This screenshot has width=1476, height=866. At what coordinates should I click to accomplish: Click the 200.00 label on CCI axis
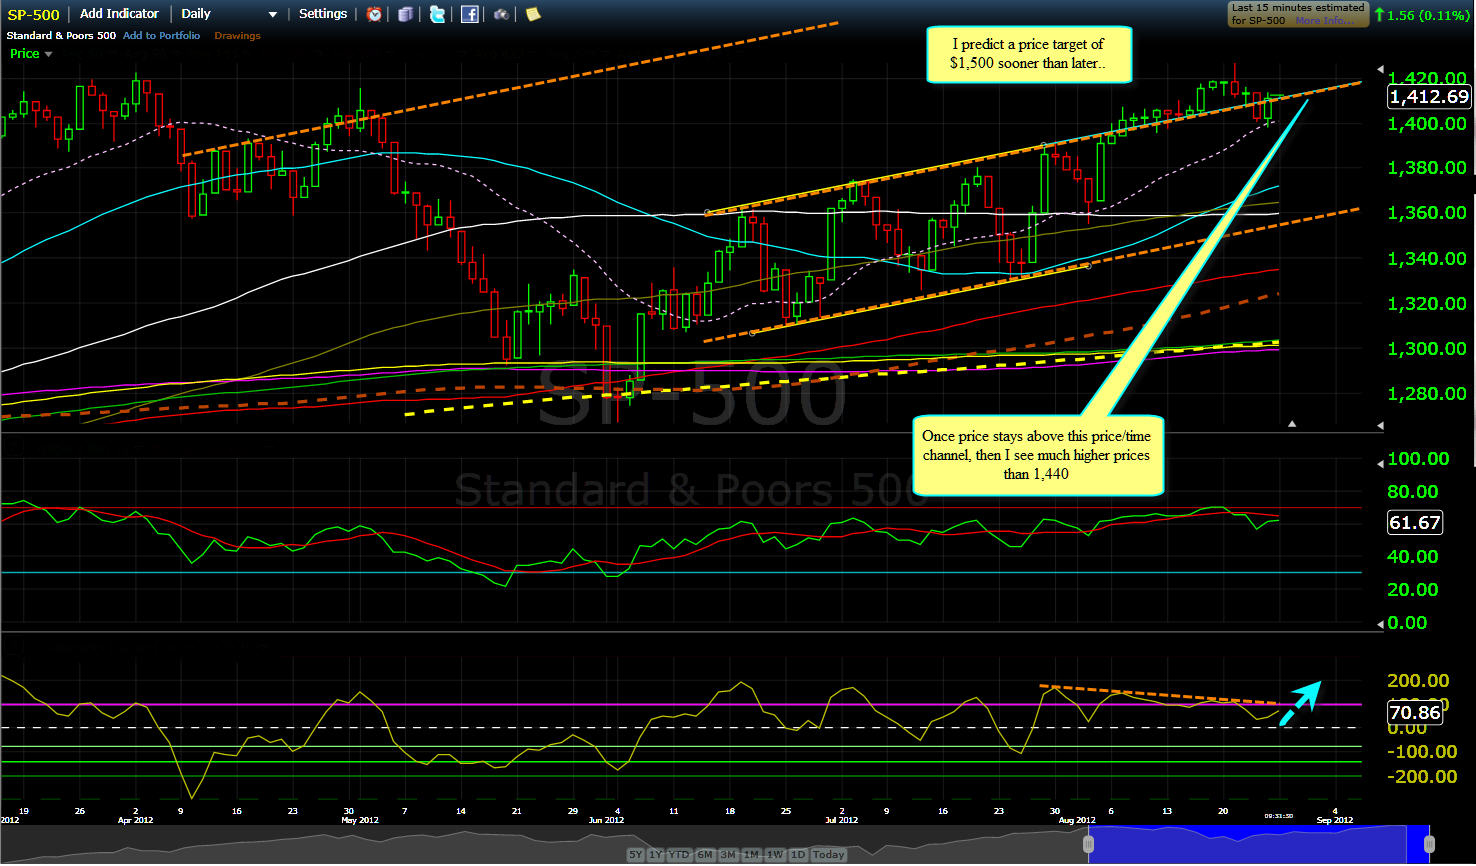[x=1418, y=681]
